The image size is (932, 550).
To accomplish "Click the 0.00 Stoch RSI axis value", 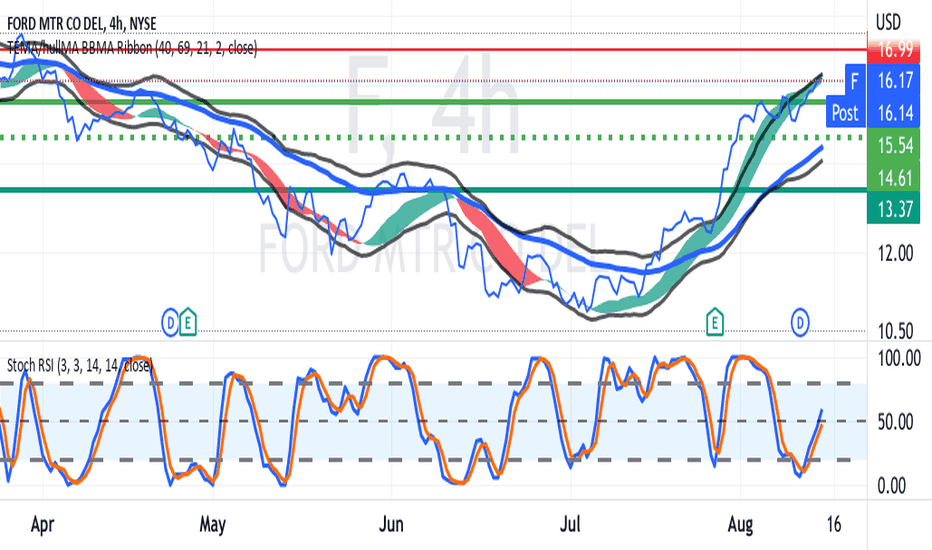I will [x=892, y=486].
